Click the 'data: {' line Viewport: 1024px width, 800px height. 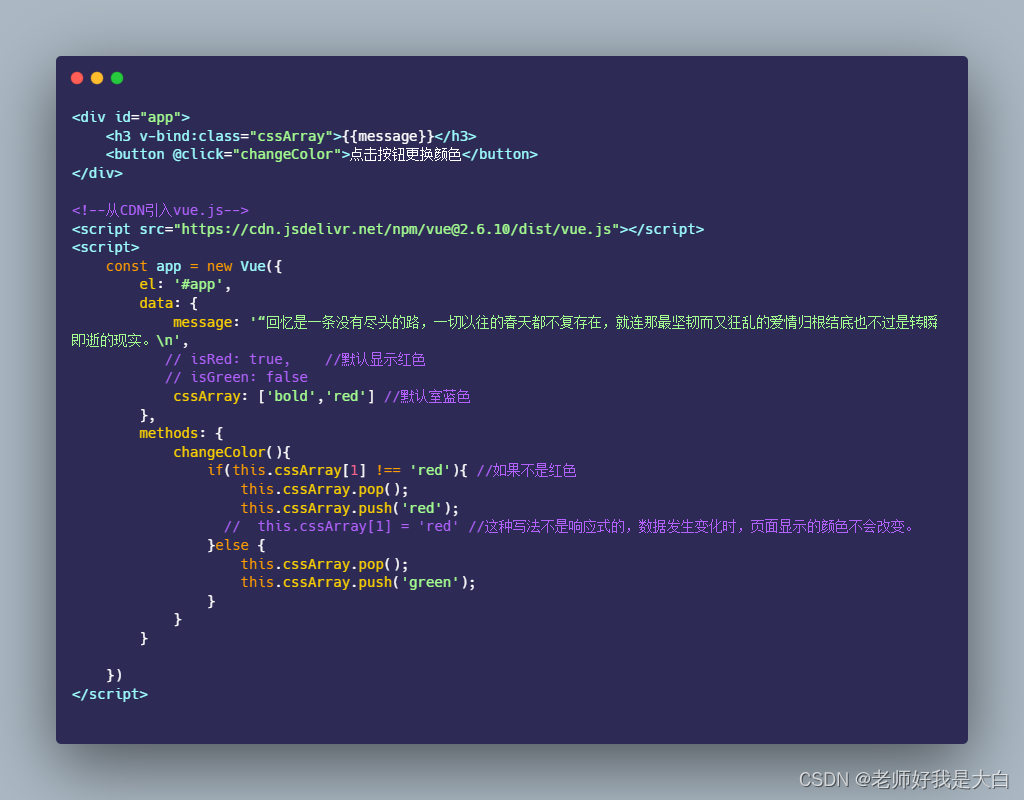click(x=168, y=304)
